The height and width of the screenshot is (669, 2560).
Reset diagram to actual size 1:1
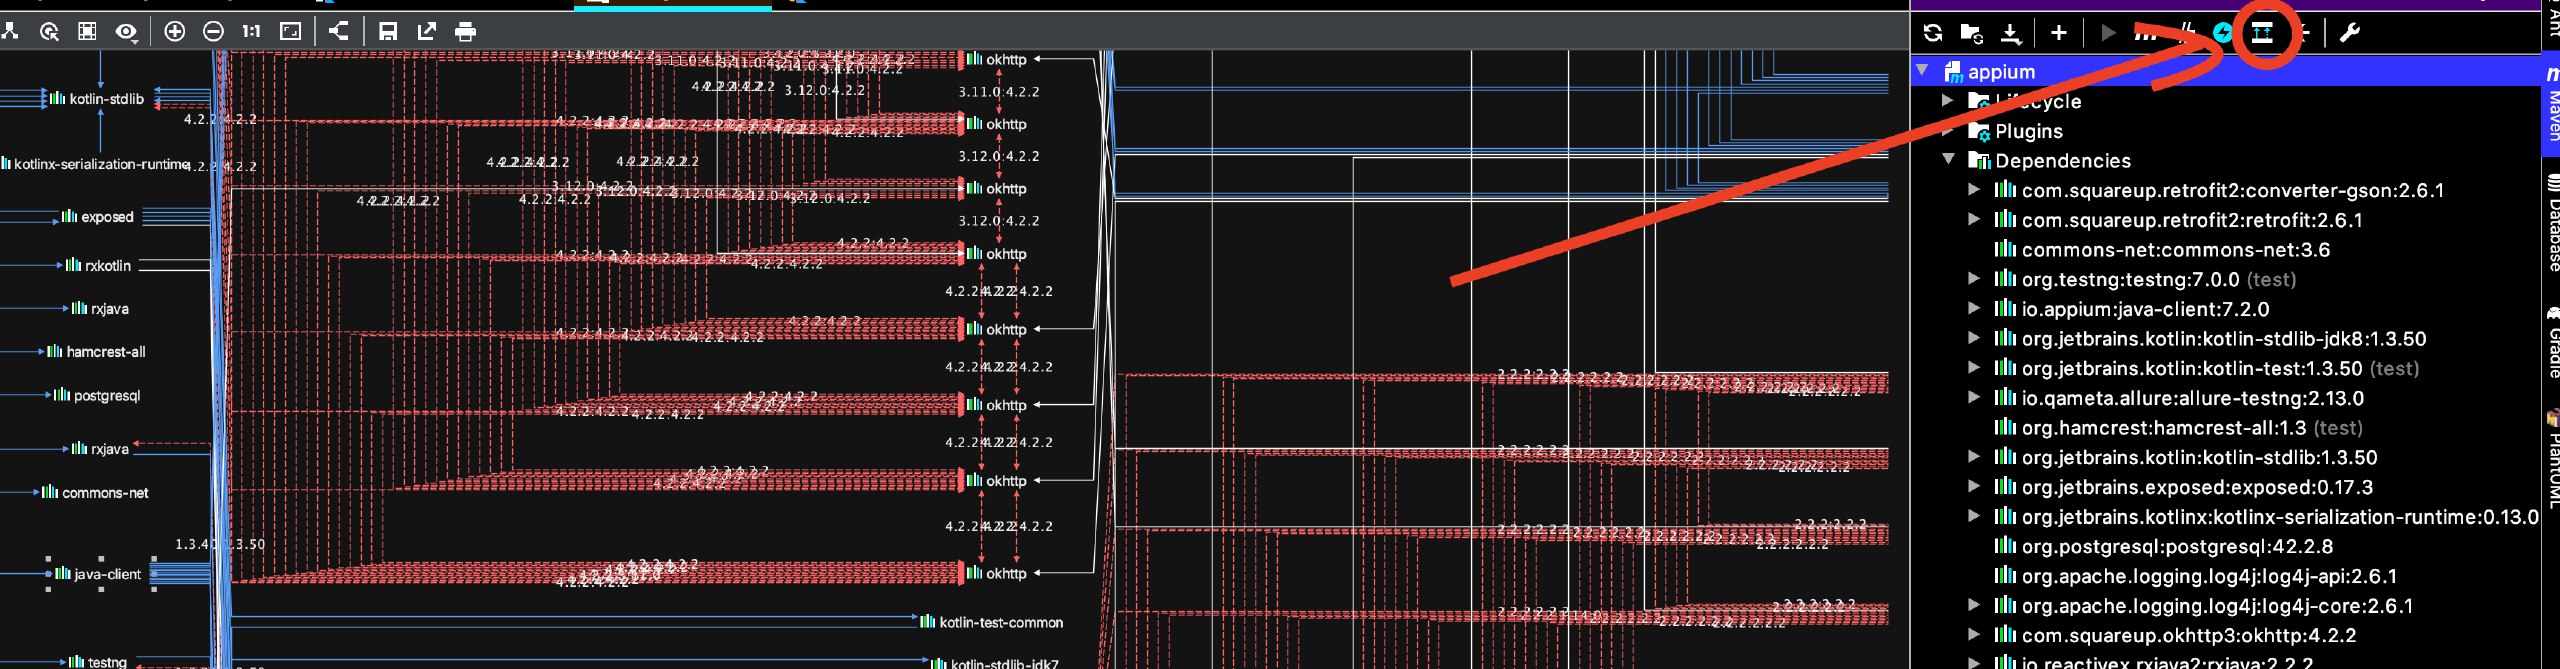click(x=251, y=32)
